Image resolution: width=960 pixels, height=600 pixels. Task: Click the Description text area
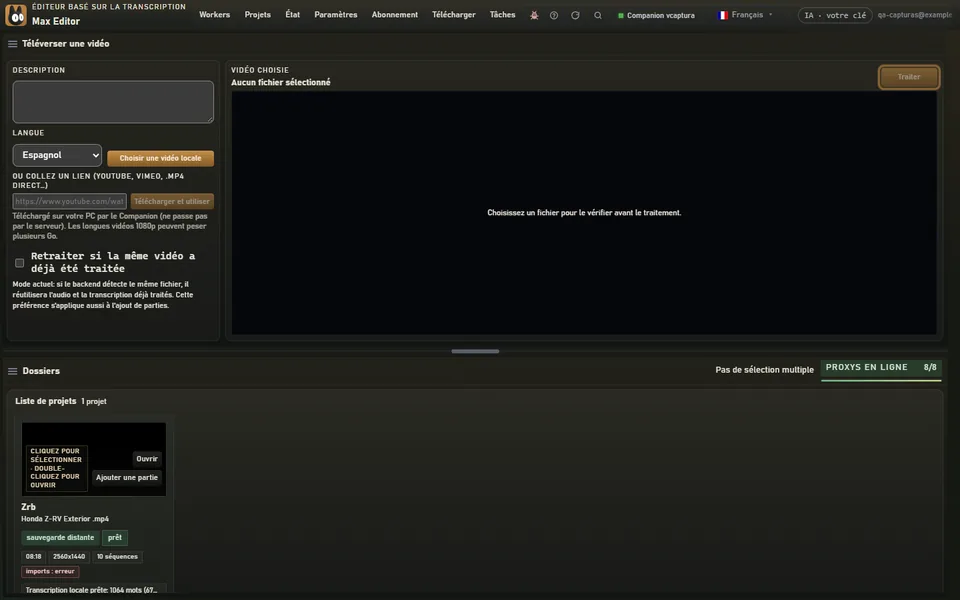[x=113, y=102]
